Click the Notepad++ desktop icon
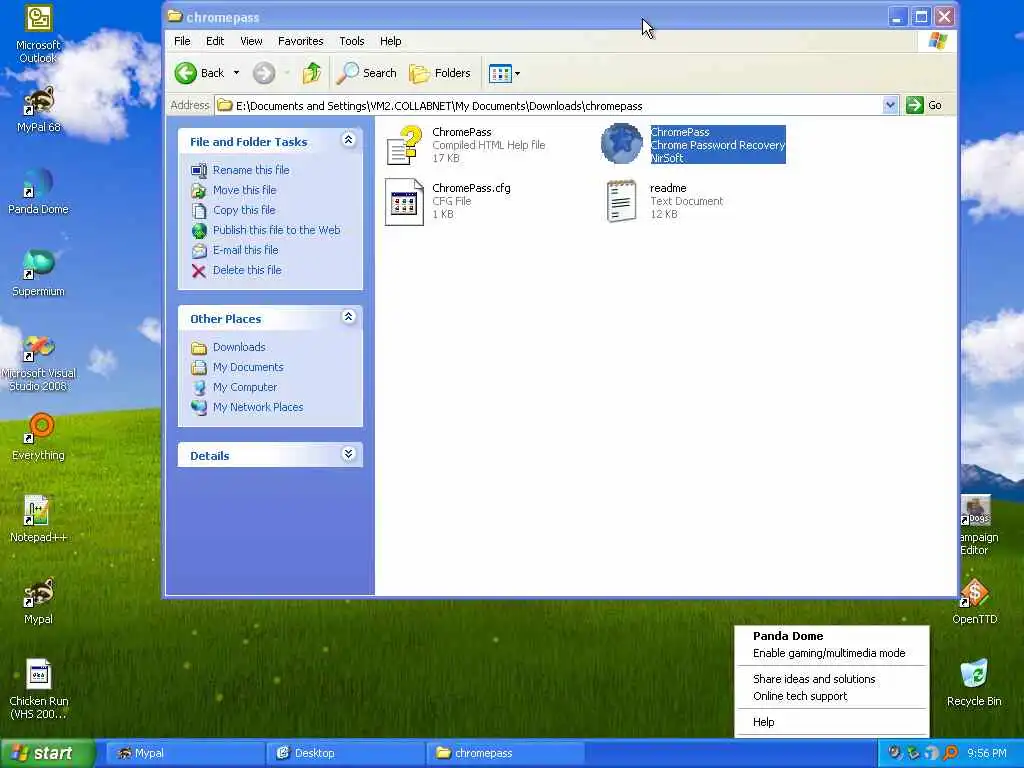Viewport: 1024px width, 768px height. (38, 510)
